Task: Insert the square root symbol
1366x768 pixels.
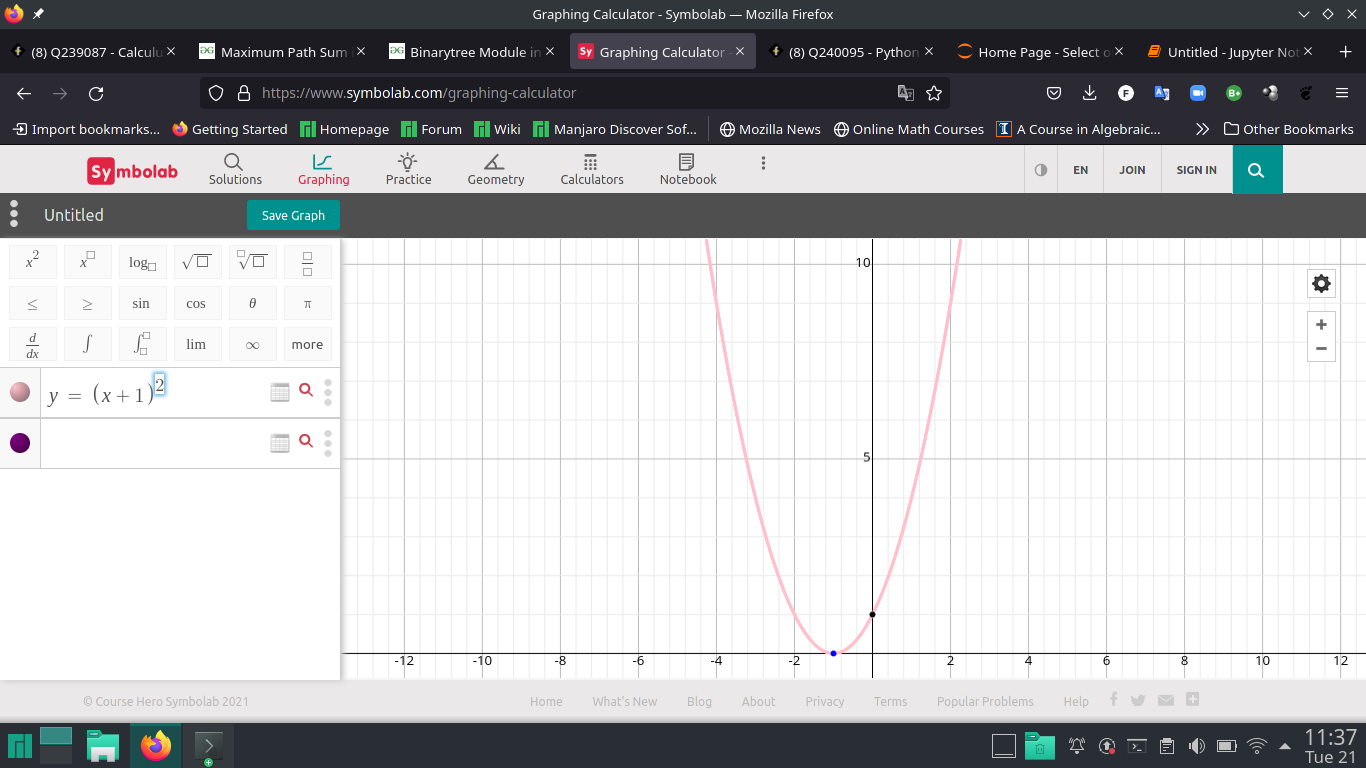Action: tap(196, 262)
